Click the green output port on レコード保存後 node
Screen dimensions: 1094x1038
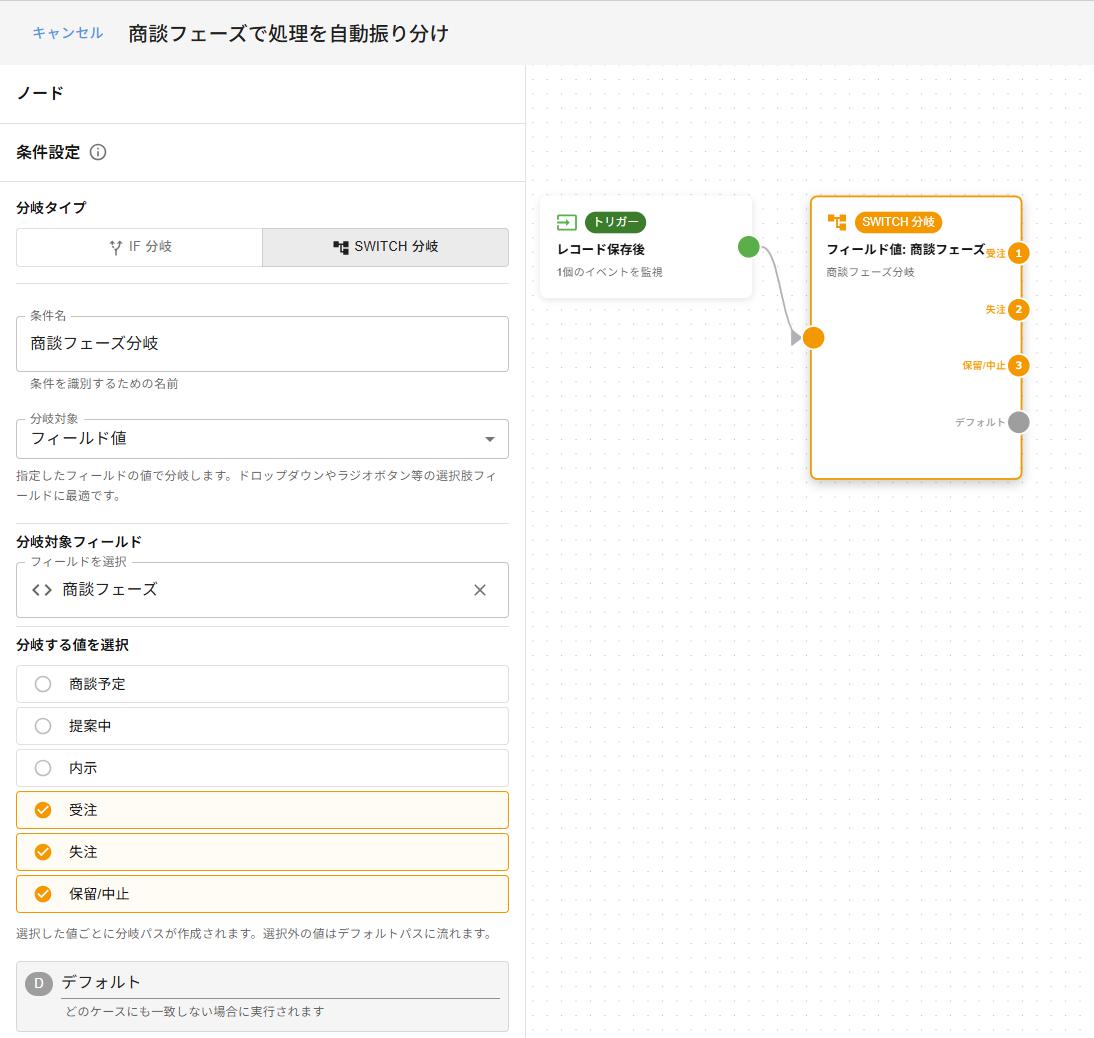coord(748,247)
